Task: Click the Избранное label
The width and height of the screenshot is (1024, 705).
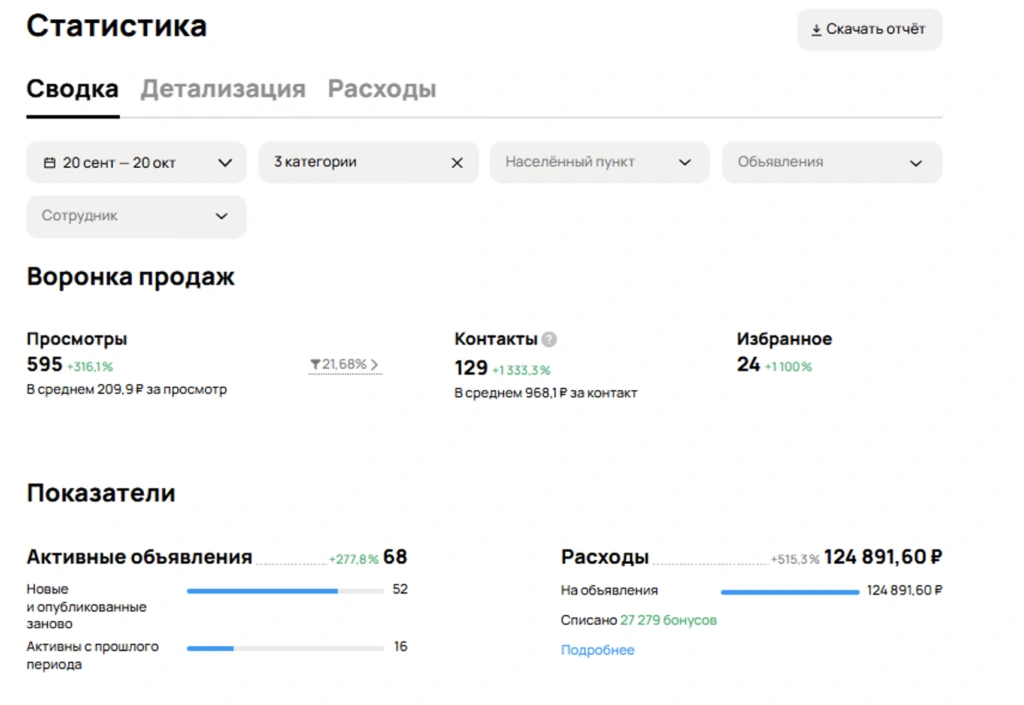Action: [x=784, y=339]
